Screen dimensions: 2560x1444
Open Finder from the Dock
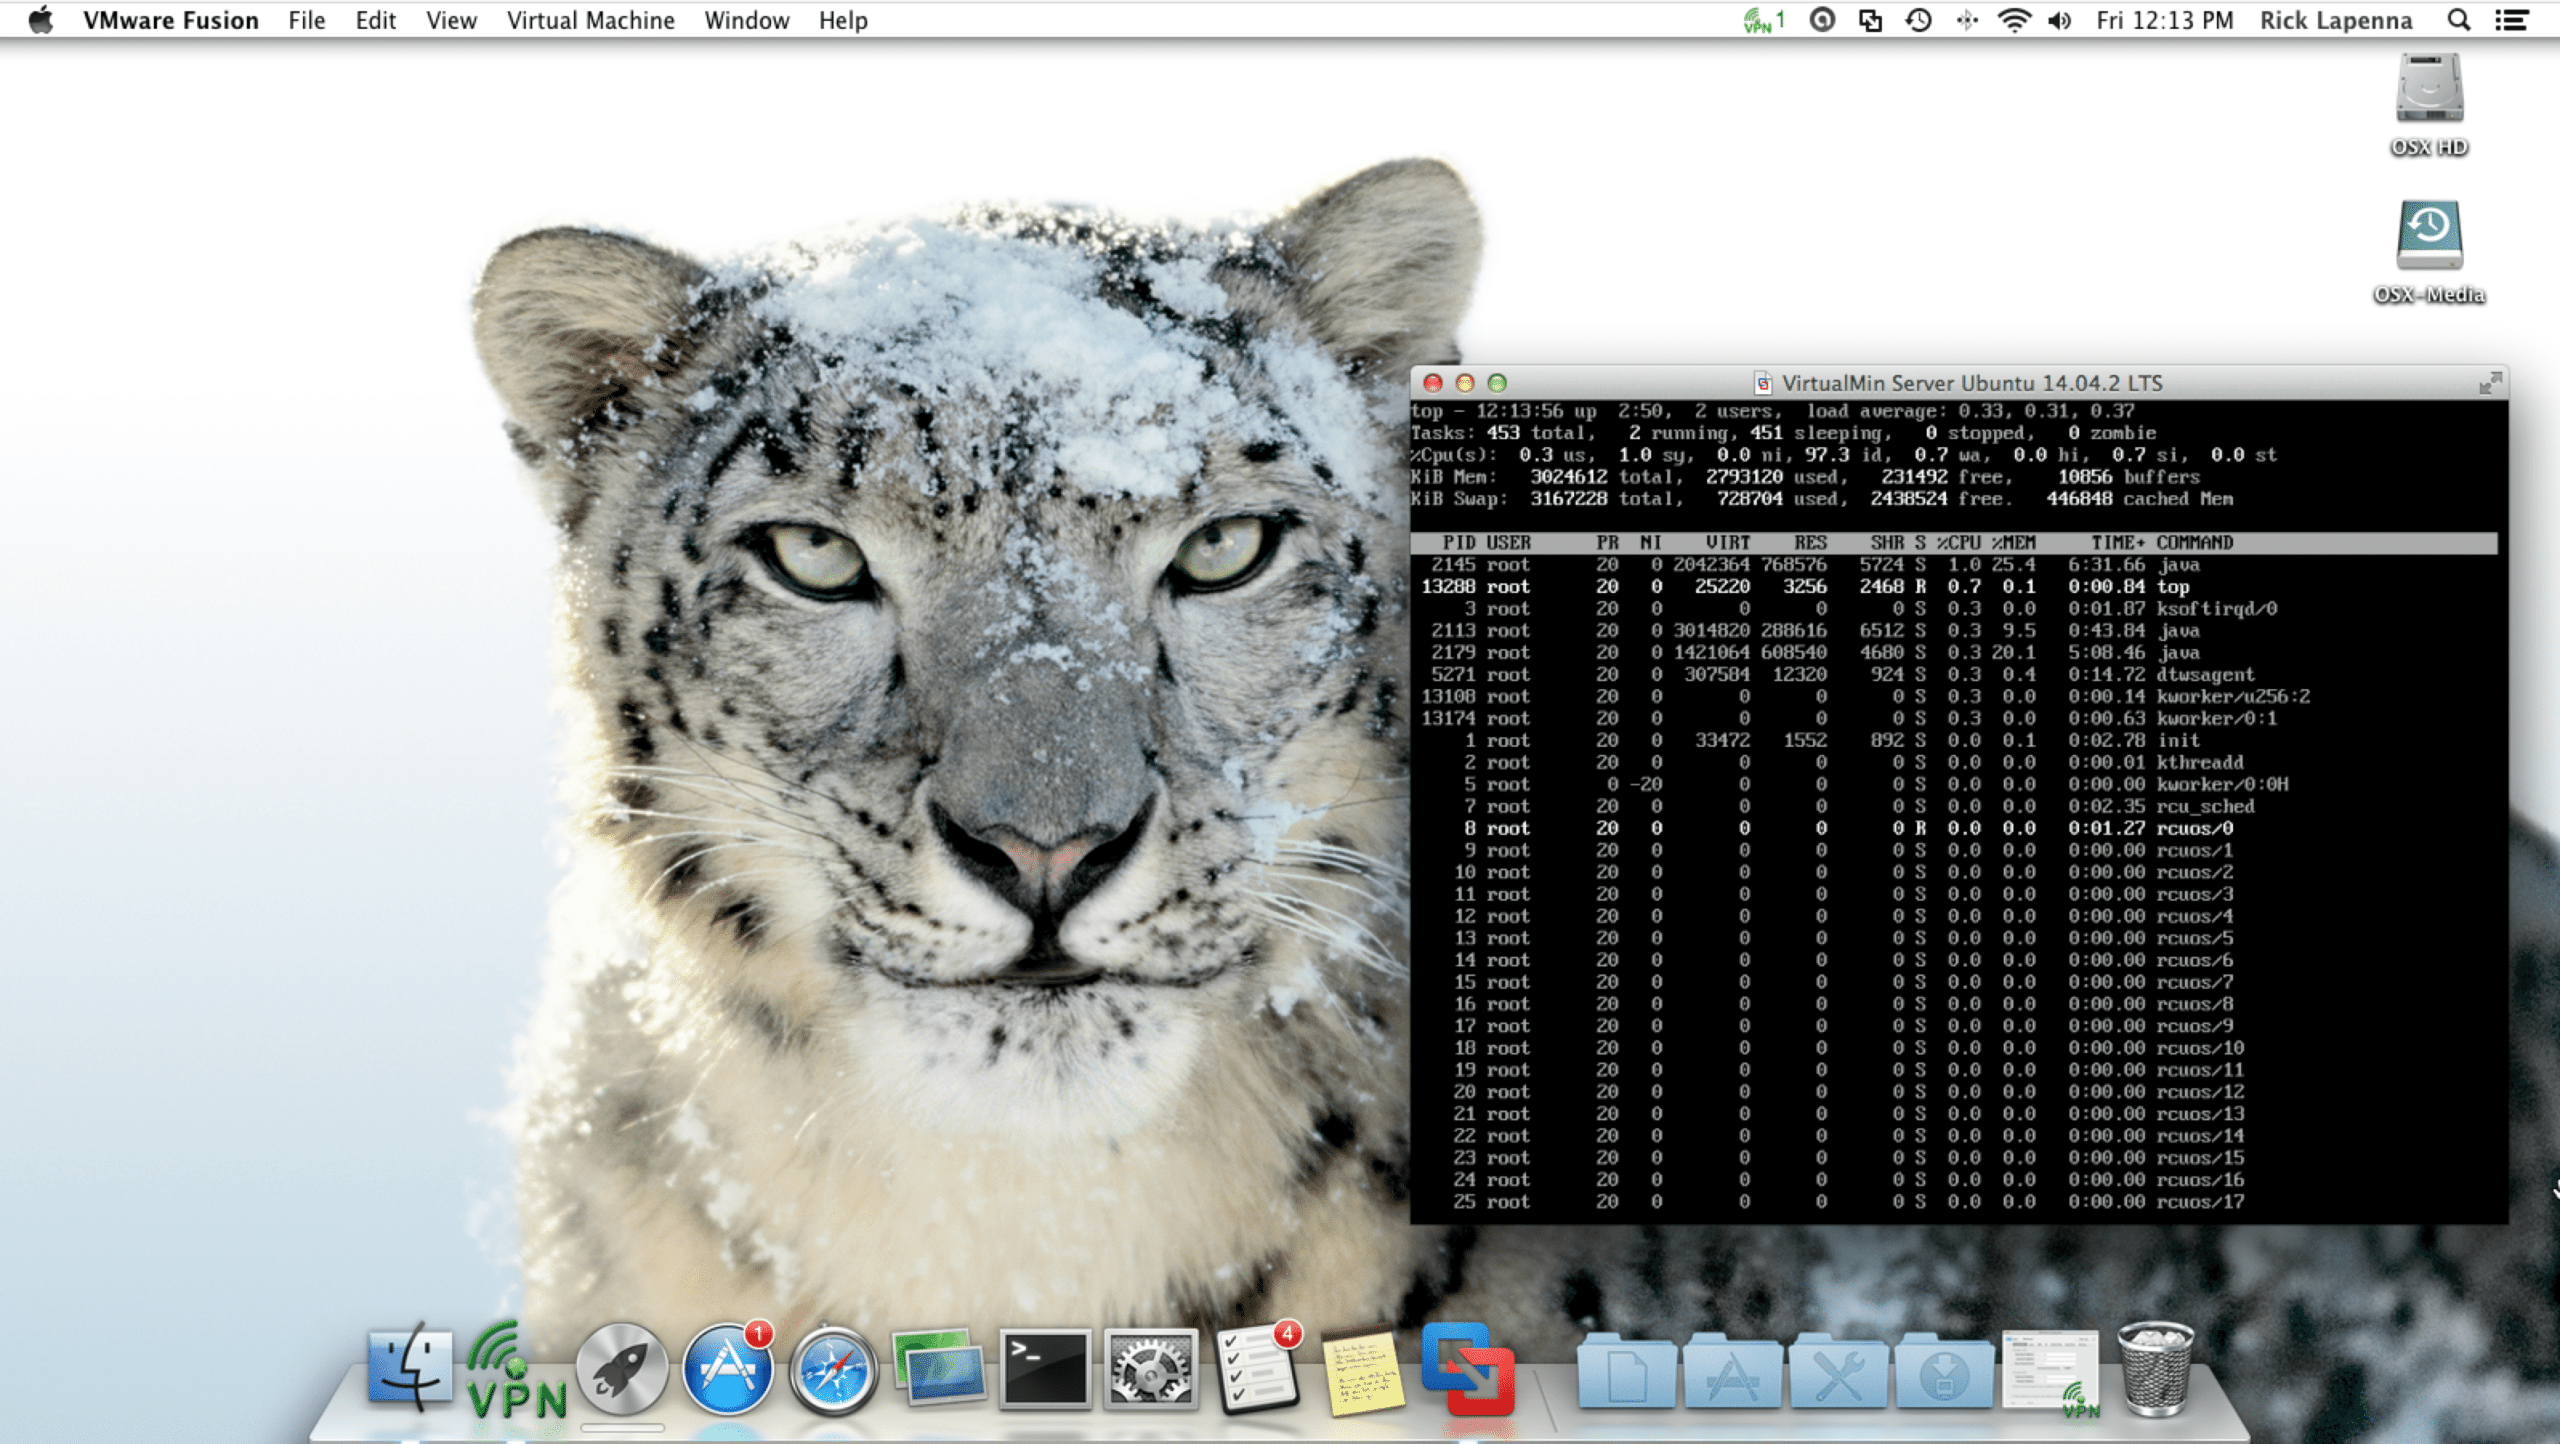tap(409, 1368)
